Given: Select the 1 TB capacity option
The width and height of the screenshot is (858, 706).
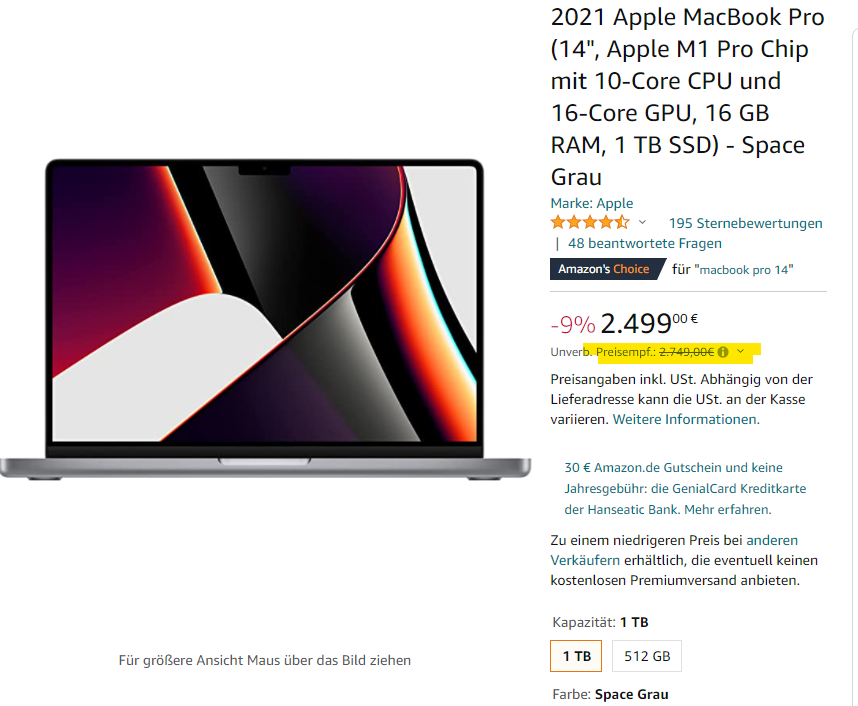Looking at the screenshot, I should 576,656.
